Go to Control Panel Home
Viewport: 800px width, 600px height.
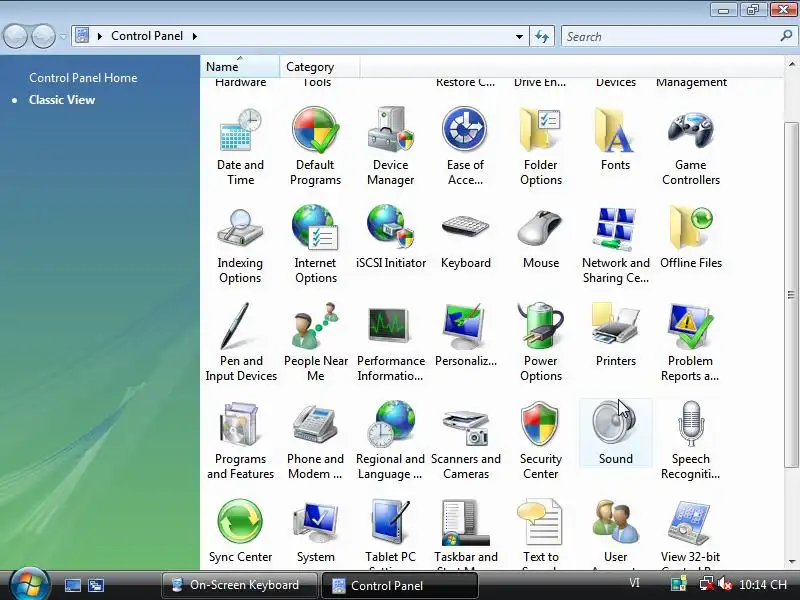pyautogui.click(x=83, y=78)
